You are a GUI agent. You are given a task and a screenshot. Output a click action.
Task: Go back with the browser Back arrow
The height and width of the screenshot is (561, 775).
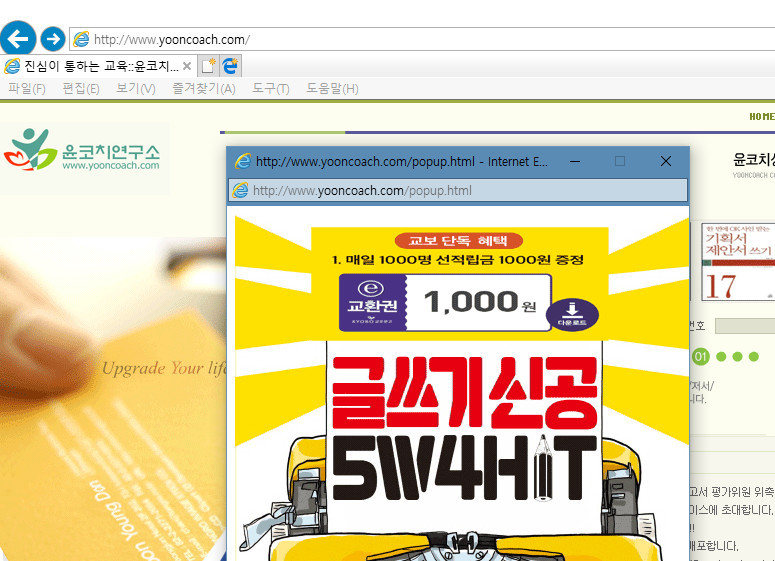point(18,38)
